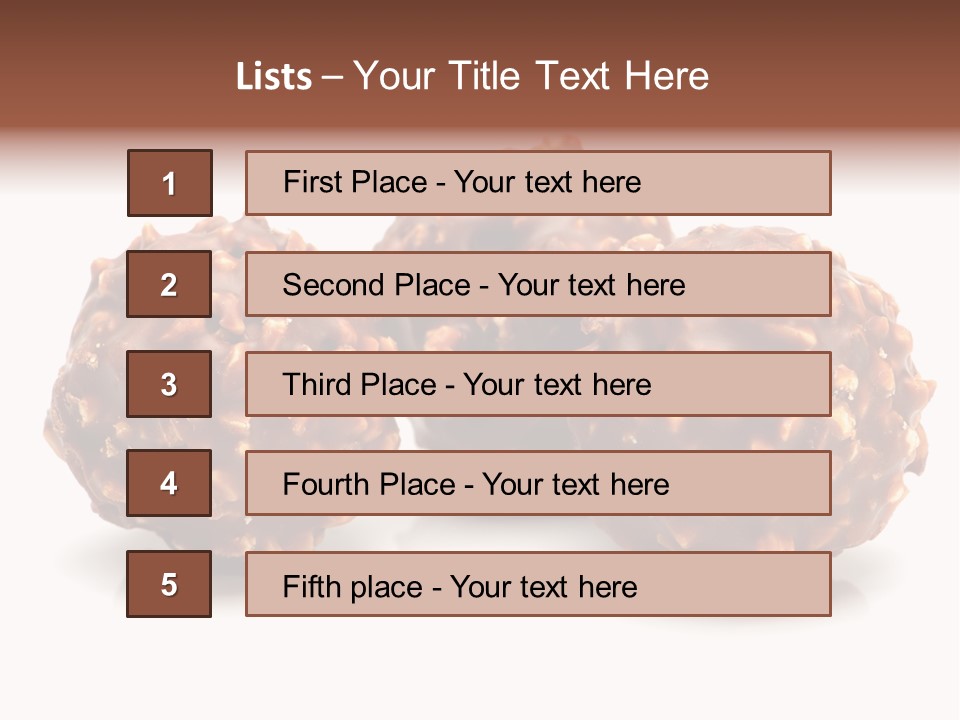Click the words 'Second Place' in row two
960x720 pixels.
[x=377, y=285]
